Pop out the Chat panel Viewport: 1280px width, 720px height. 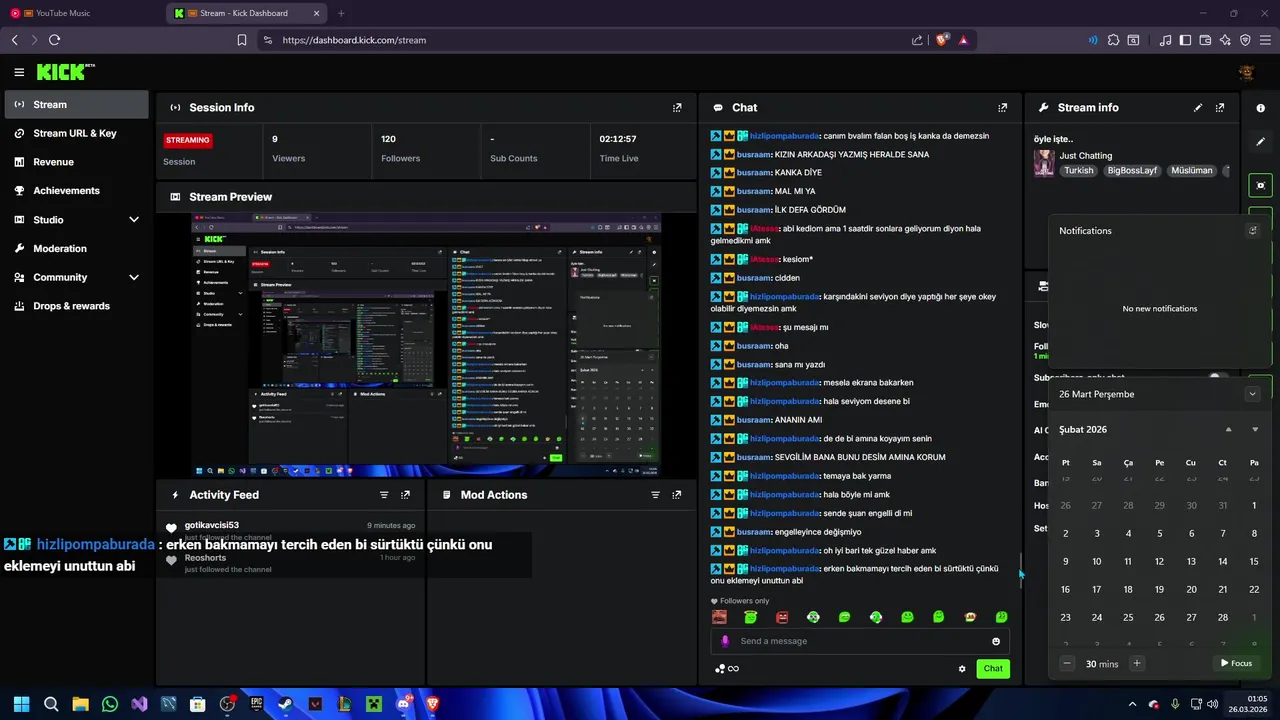[1003, 108]
